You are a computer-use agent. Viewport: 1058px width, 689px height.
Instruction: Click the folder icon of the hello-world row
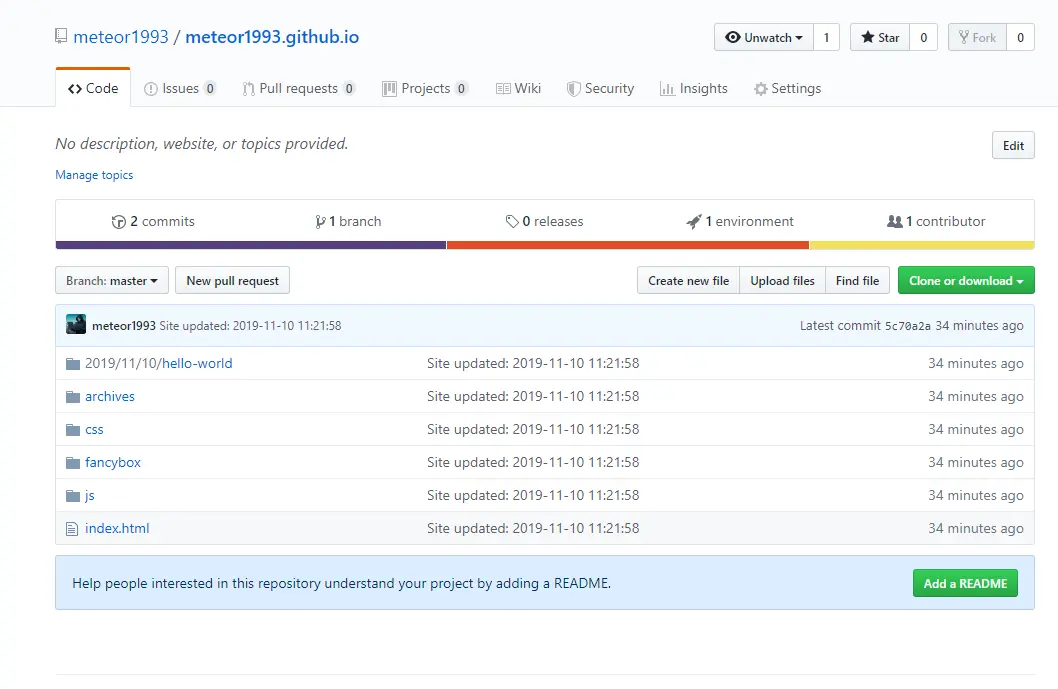point(73,364)
